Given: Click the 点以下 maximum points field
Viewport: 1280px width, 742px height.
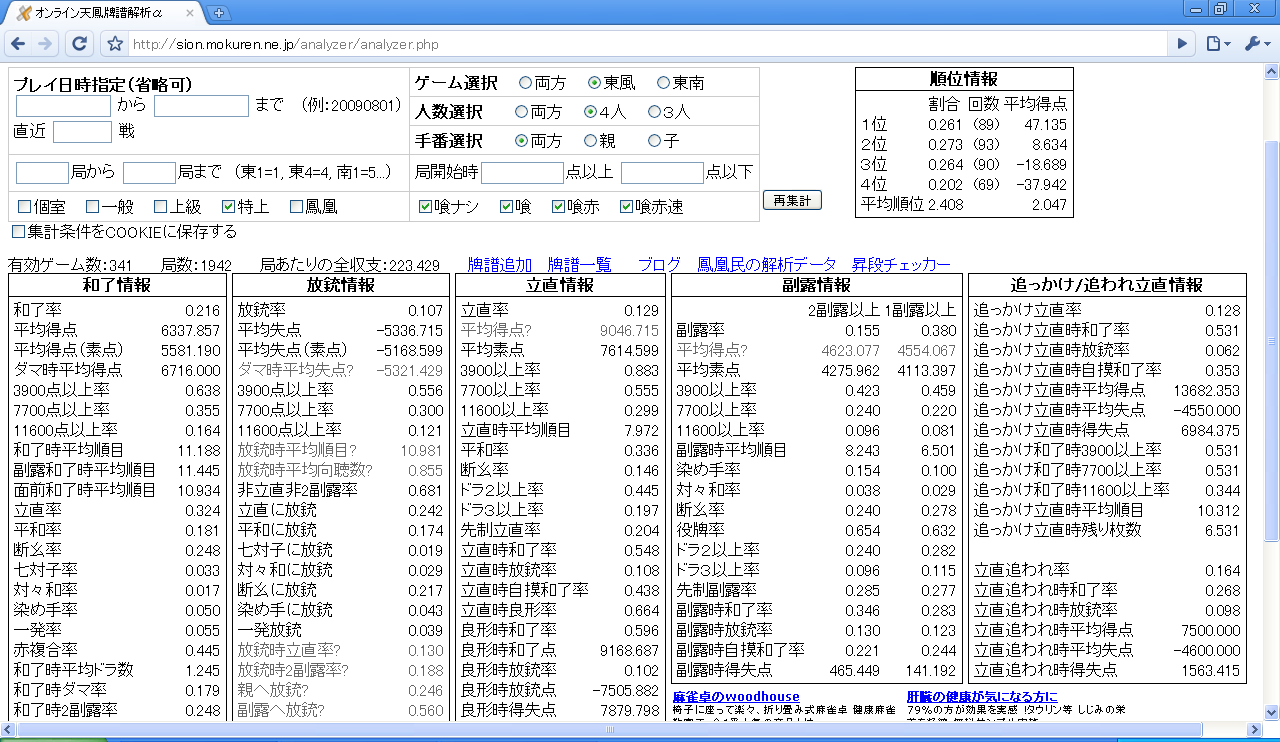Looking at the screenshot, I should point(662,173).
